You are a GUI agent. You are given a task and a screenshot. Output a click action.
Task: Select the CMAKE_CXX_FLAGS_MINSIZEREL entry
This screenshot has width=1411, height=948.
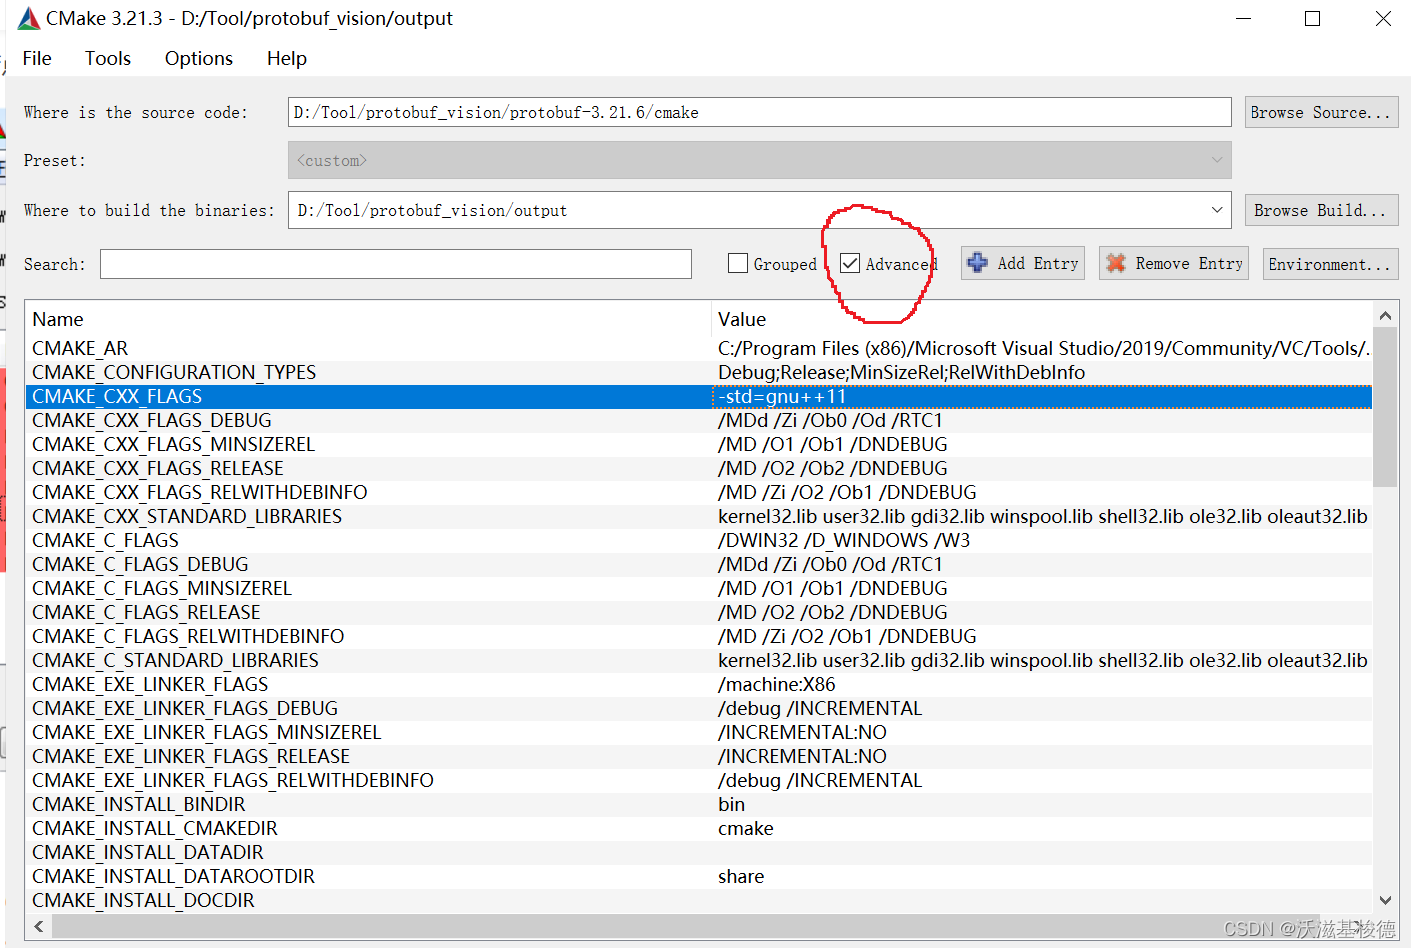(x=174, y=444)
